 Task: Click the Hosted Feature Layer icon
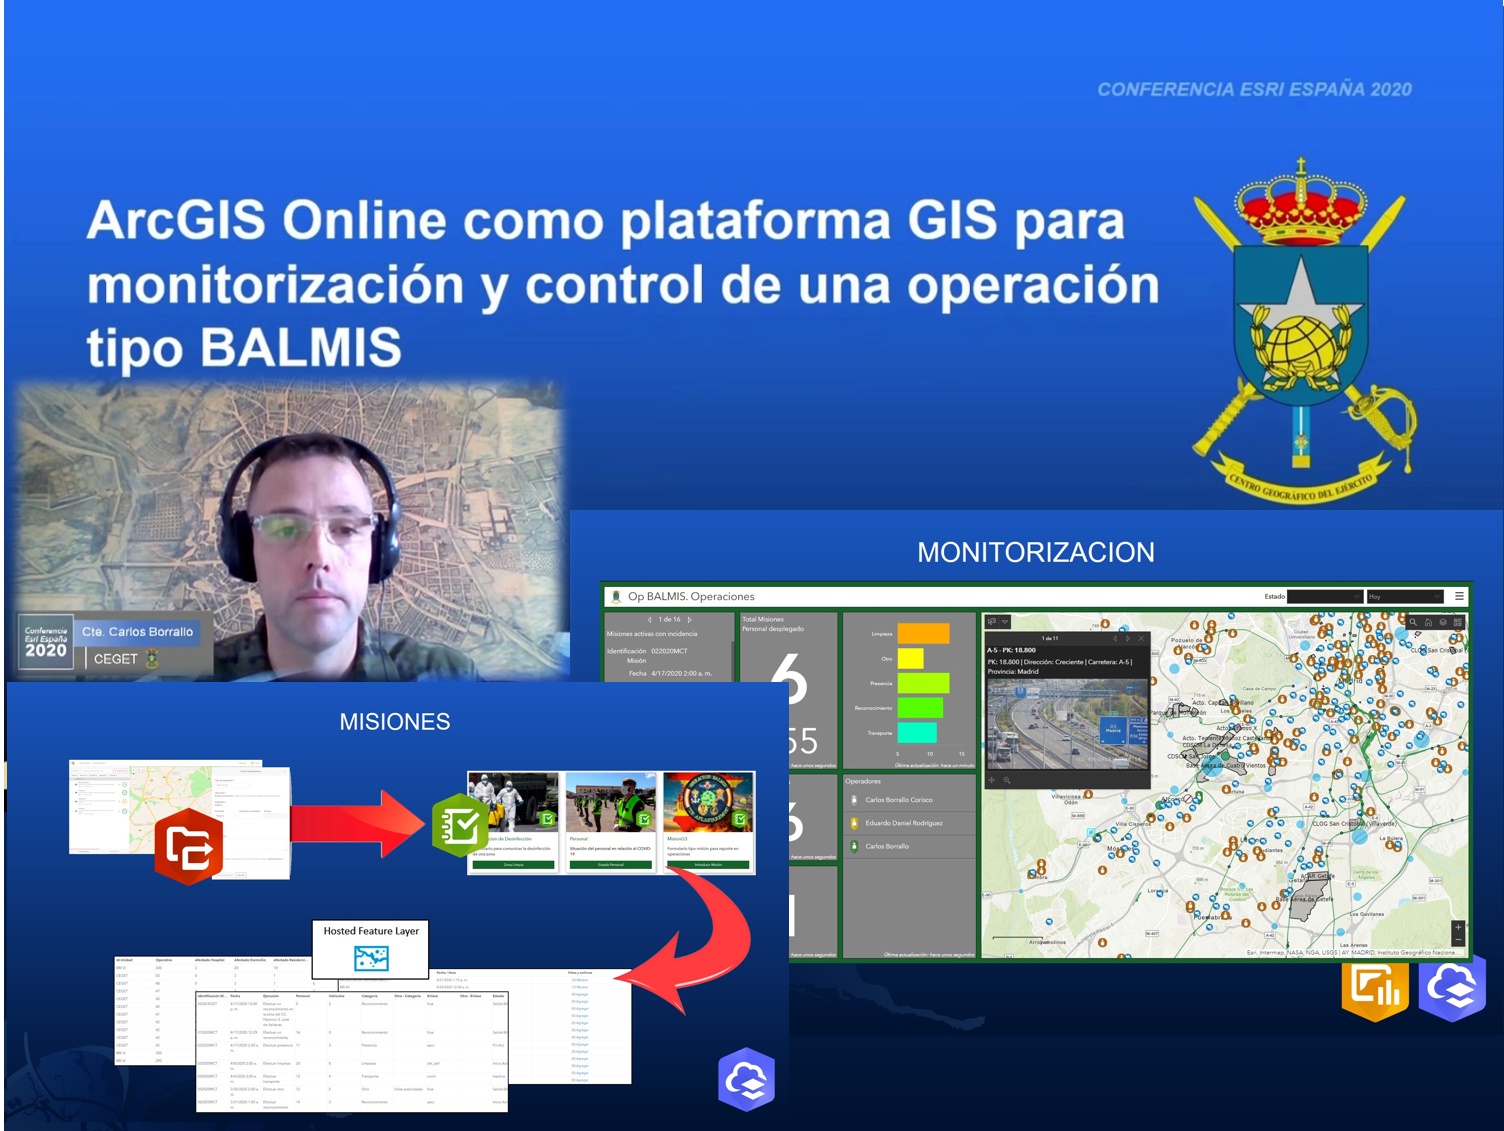coord(371,958)
